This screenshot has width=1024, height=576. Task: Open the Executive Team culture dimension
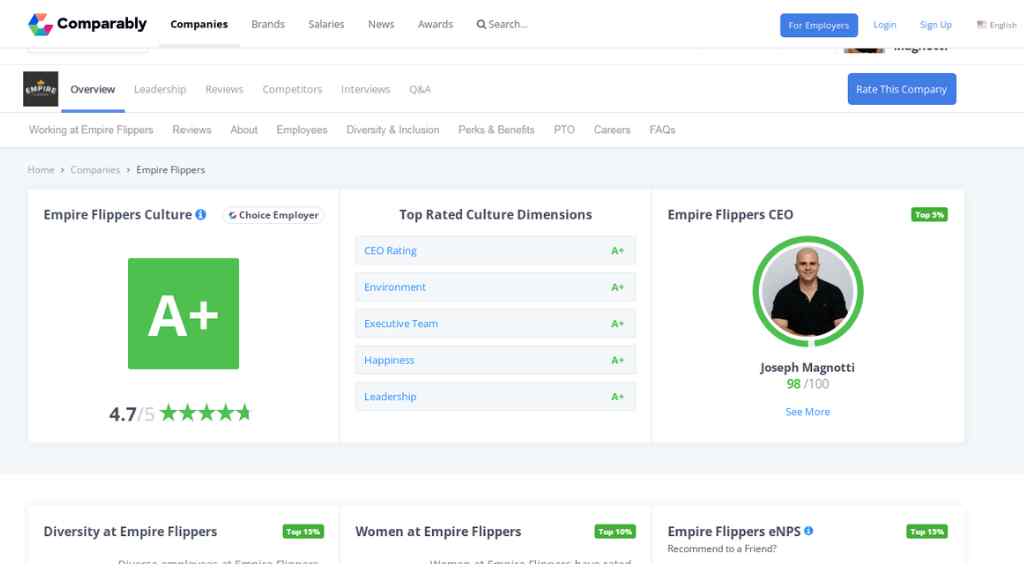tap(495, 324)
